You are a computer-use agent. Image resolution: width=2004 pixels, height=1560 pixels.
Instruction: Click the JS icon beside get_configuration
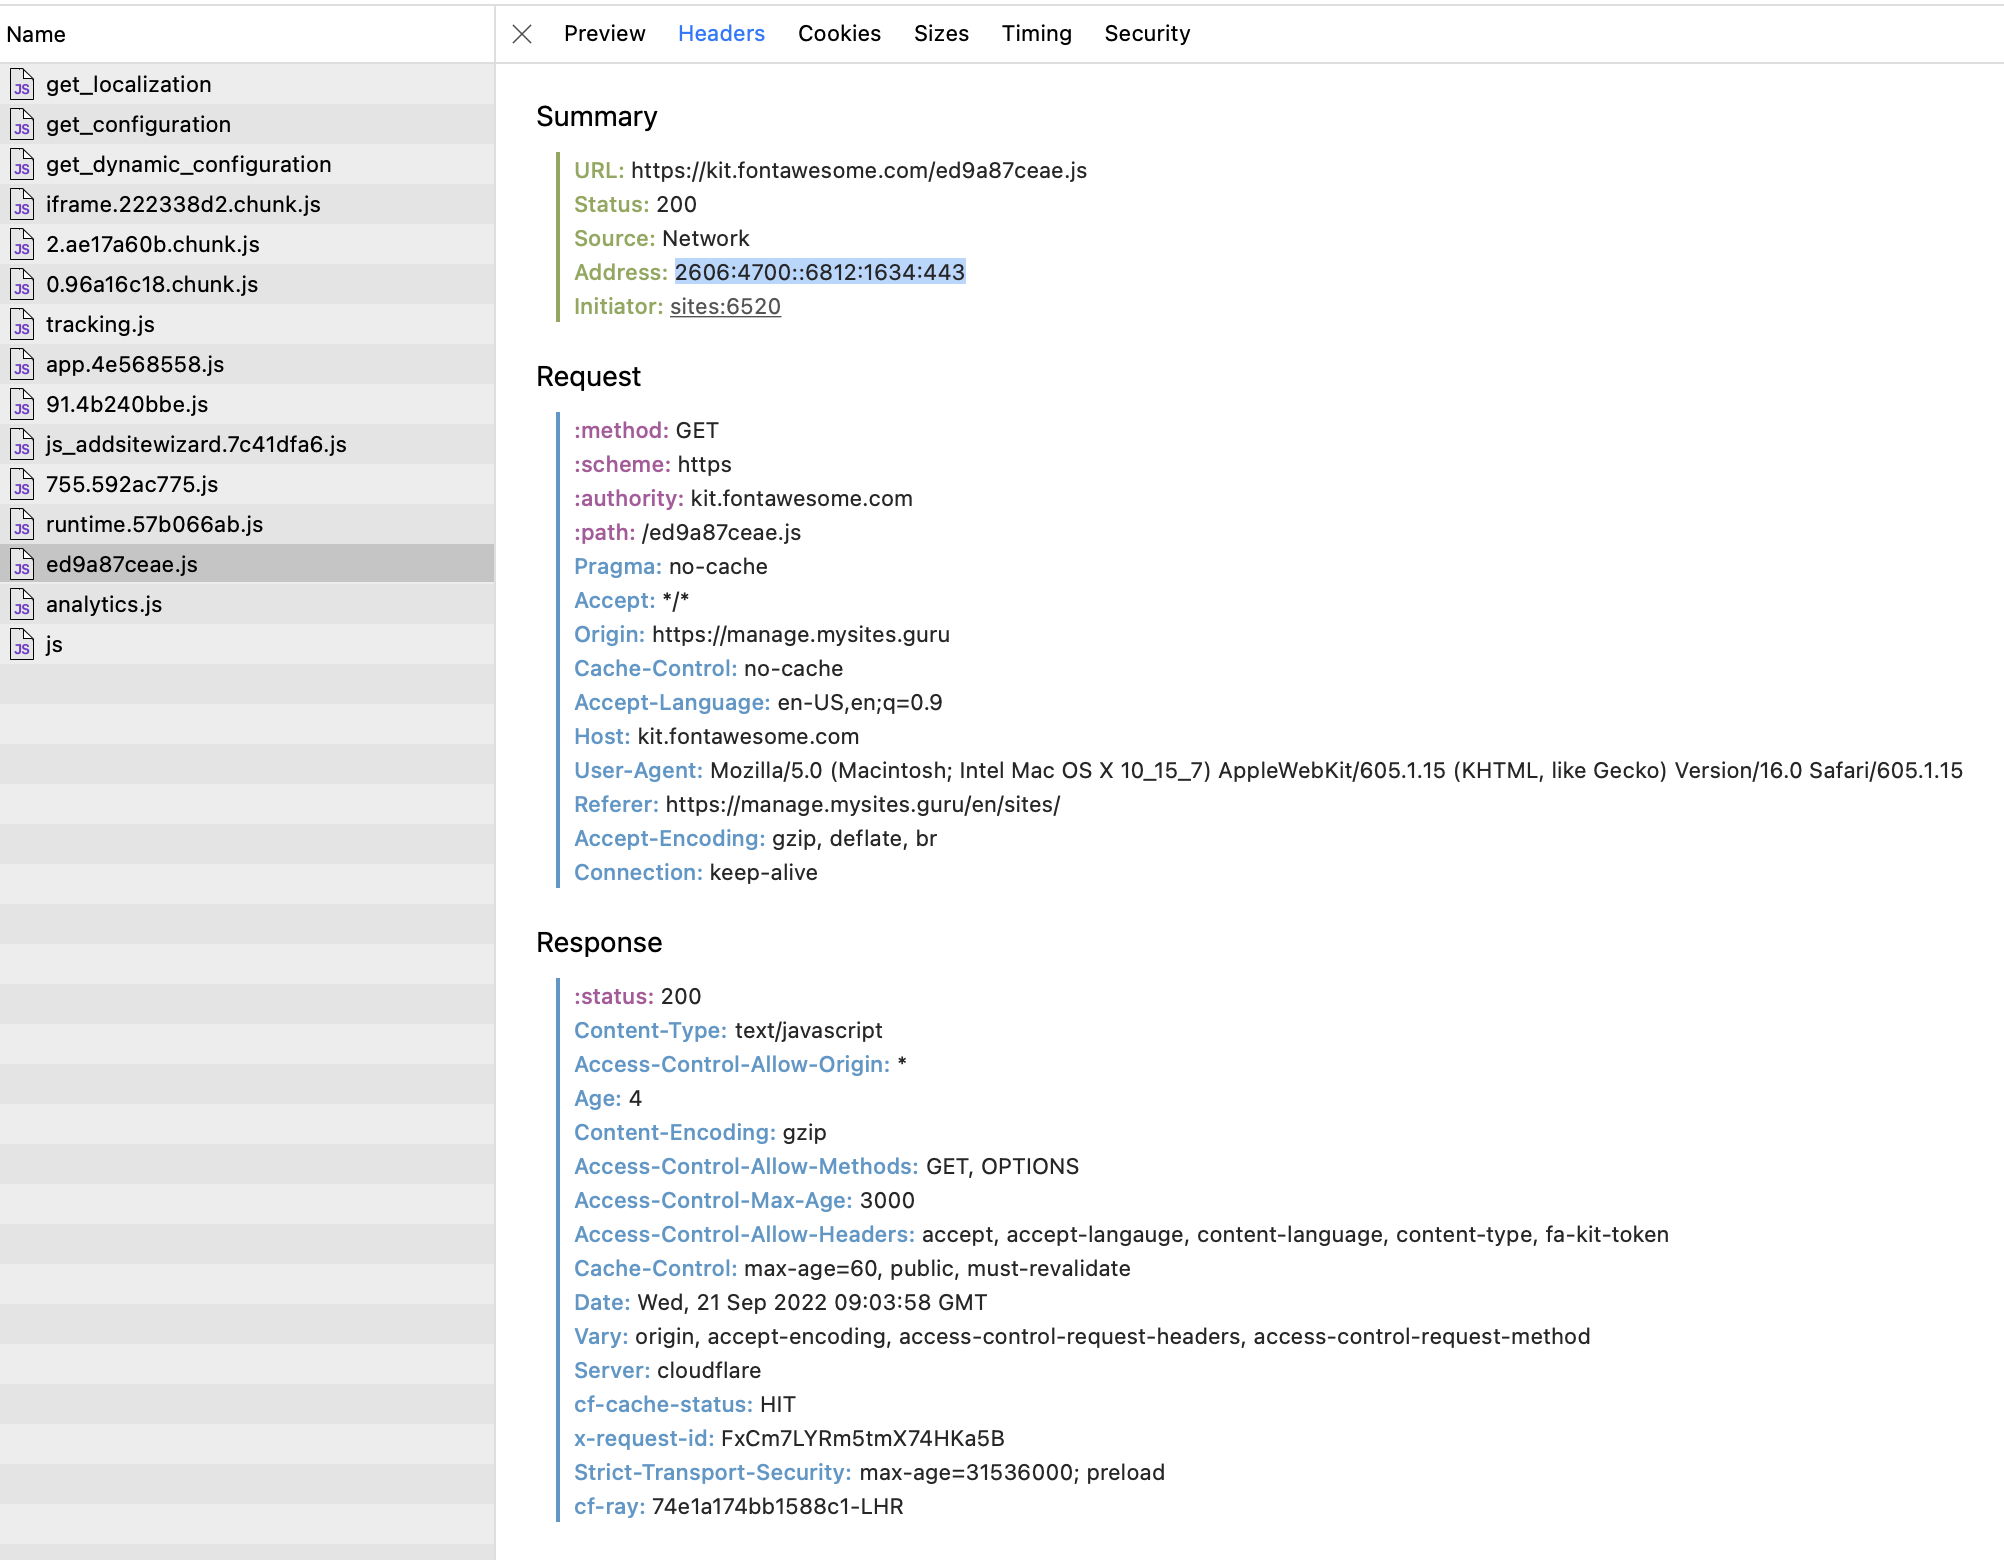point(22,124)
